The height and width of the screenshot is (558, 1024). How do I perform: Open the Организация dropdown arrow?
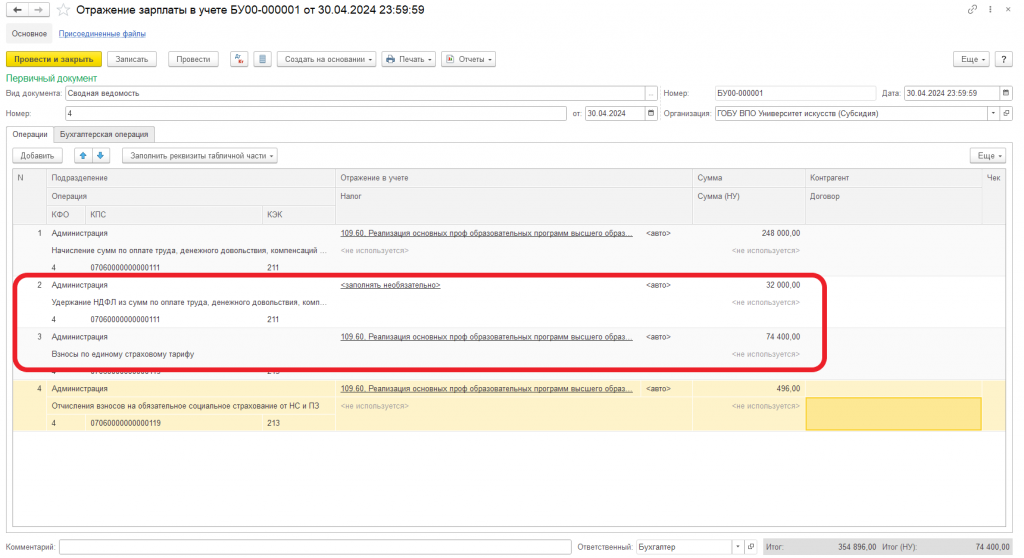coord(993,113)
